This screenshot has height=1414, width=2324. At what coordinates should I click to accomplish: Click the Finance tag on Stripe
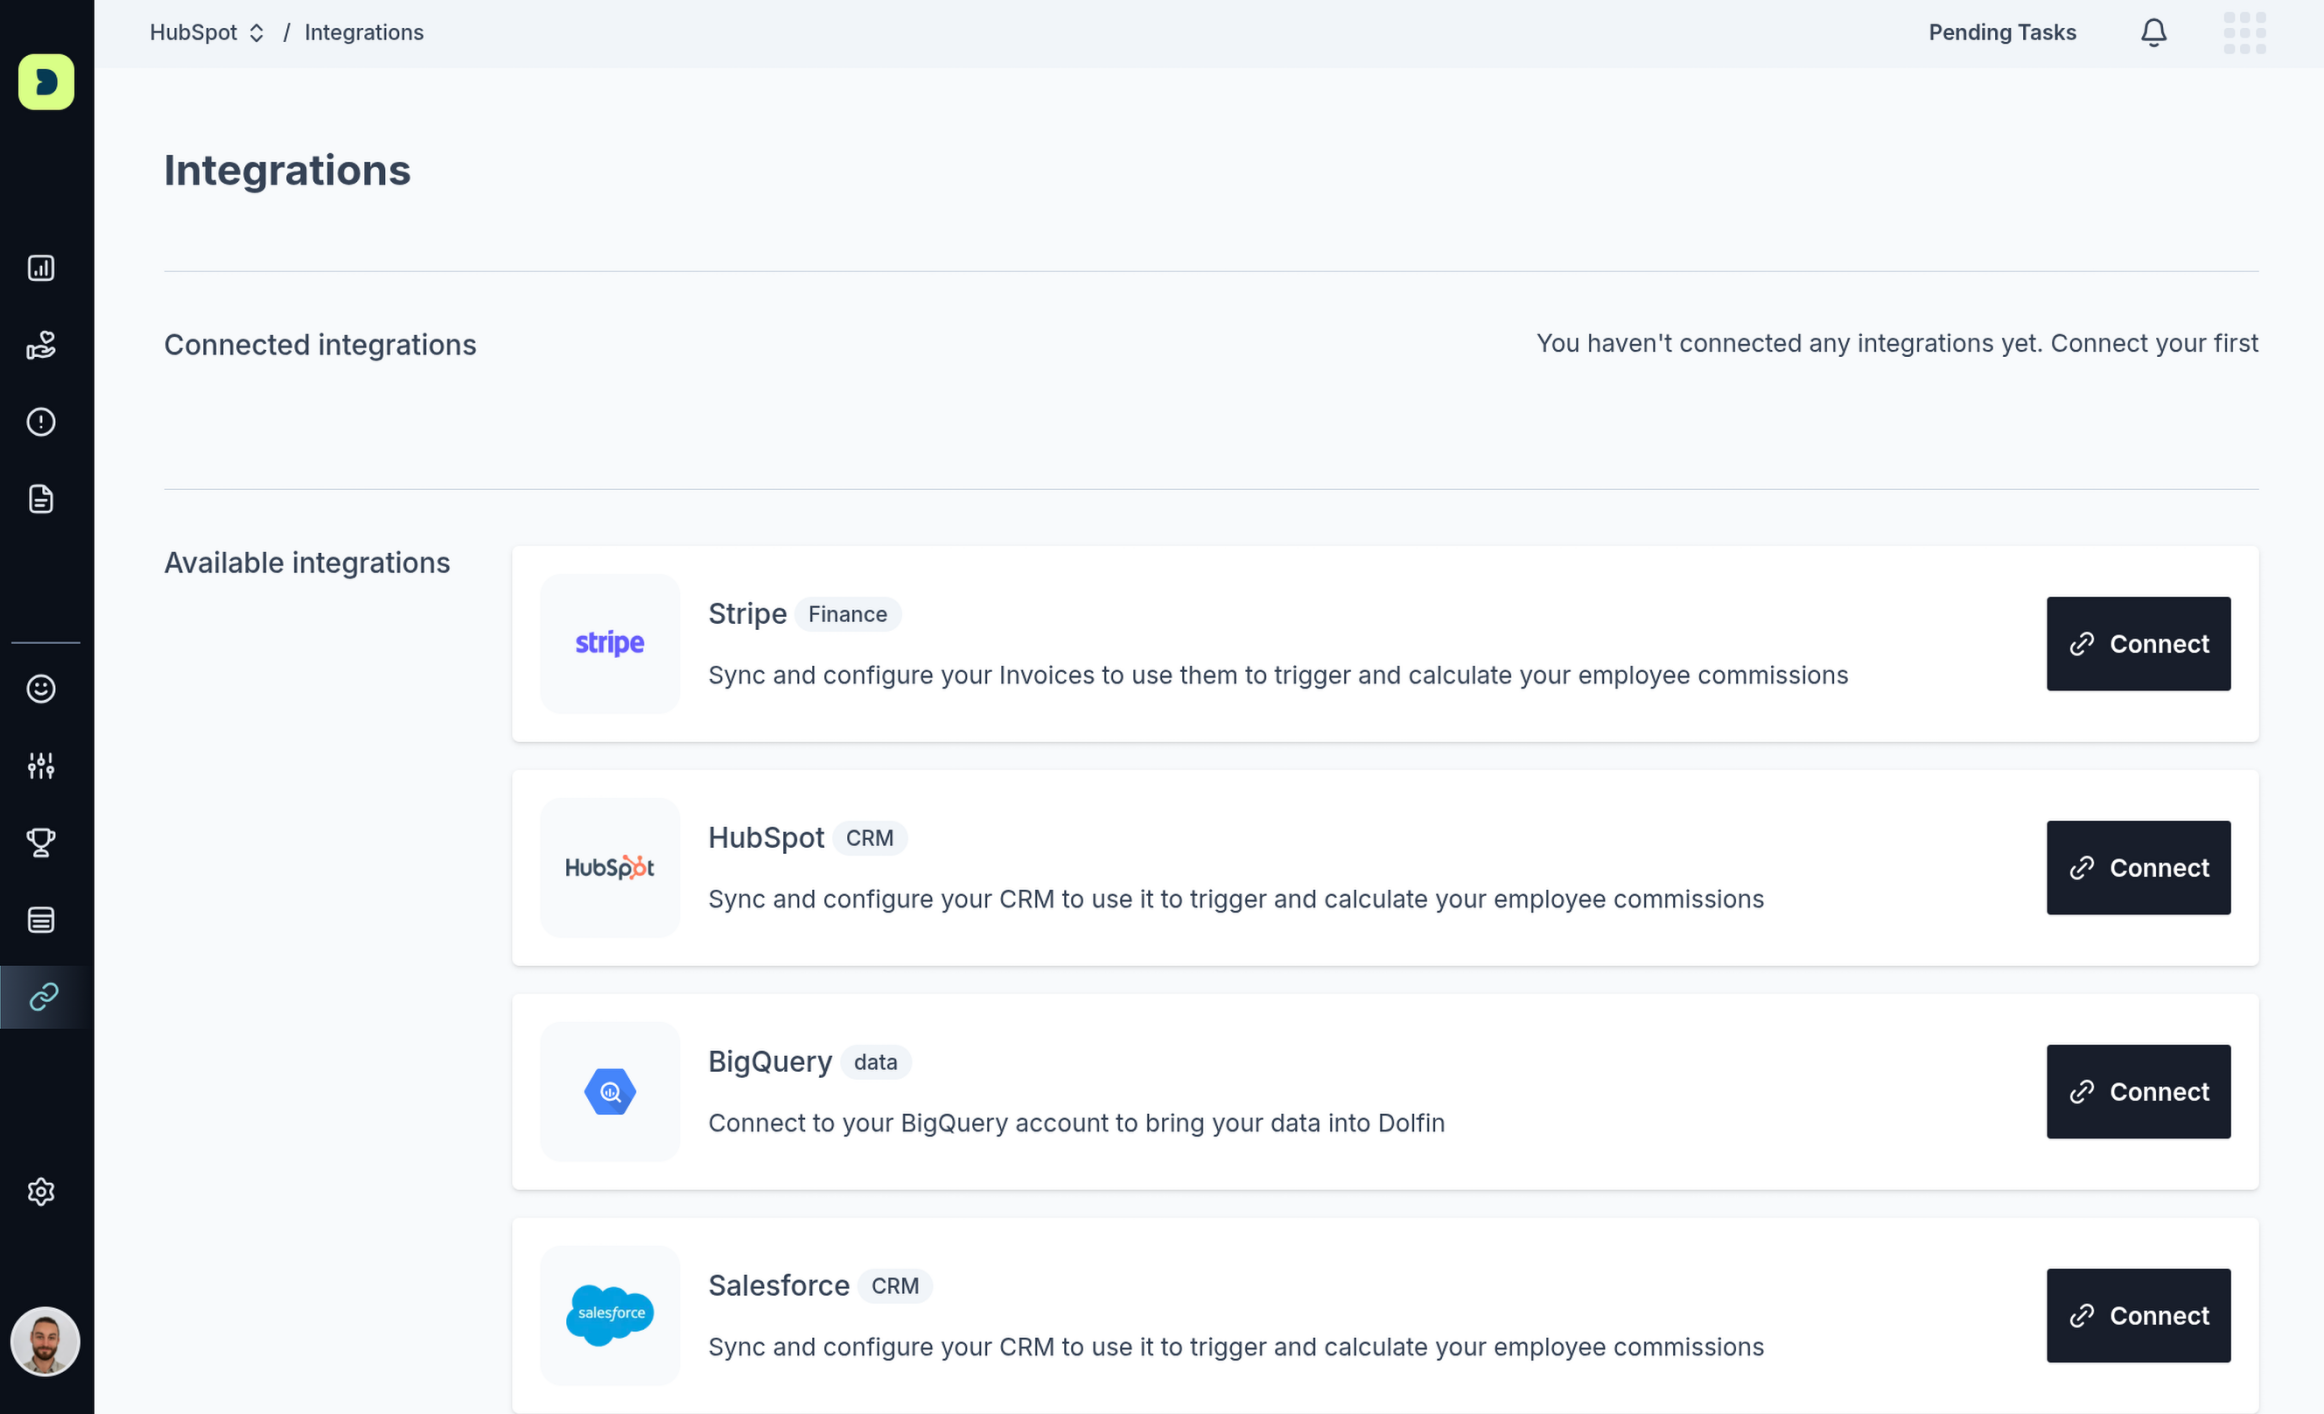point(848,614)
